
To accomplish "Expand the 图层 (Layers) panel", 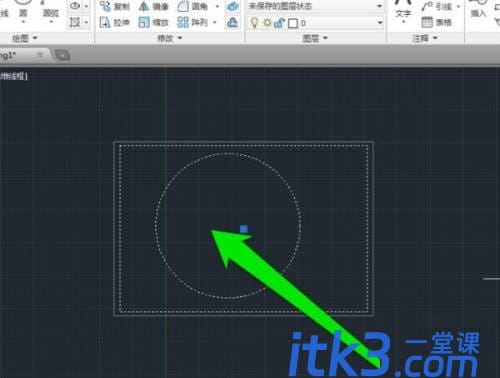I will (x=315, y=38).
